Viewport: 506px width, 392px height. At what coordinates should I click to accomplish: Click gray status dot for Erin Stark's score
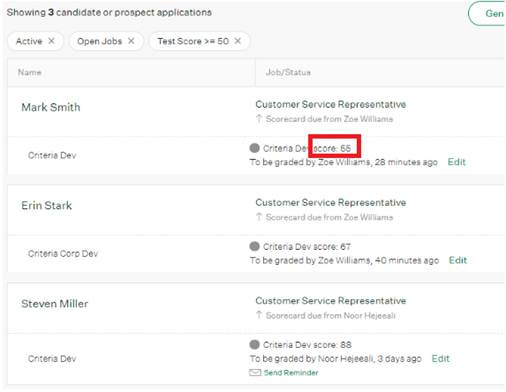tap(254, 246)
